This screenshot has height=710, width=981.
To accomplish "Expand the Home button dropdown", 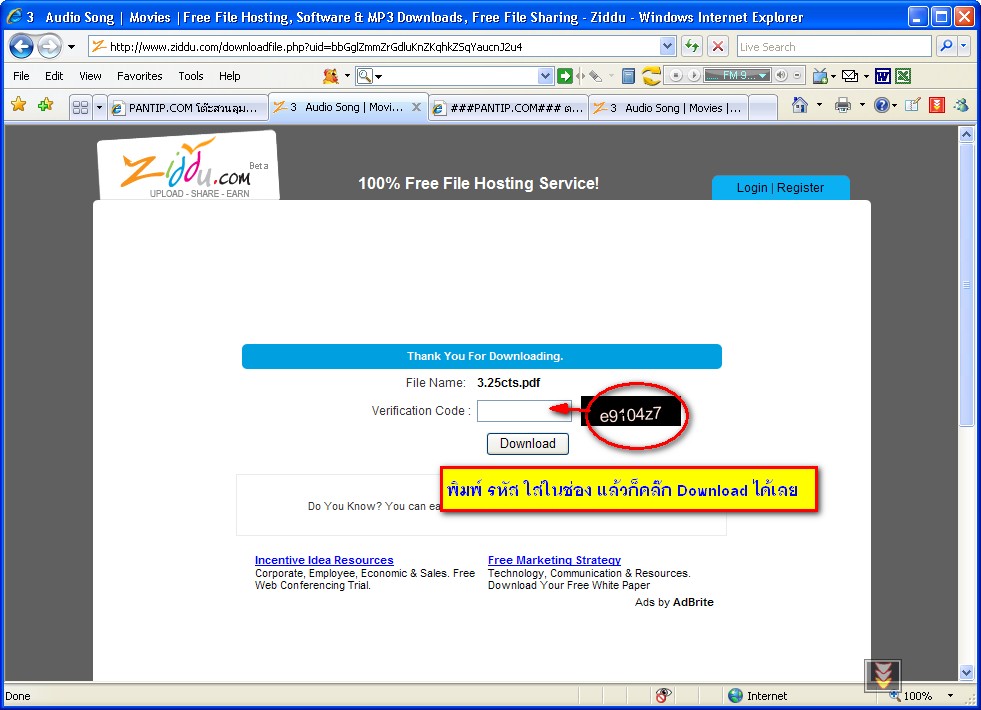I will [819, 105].
